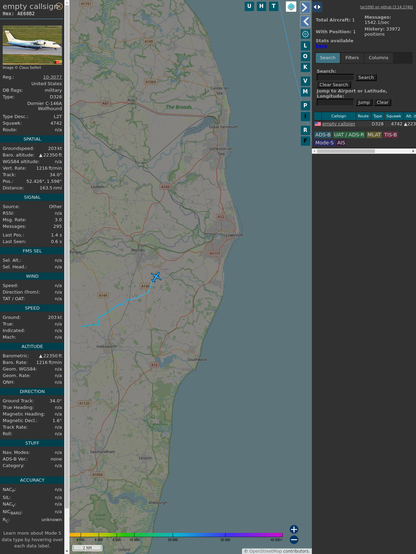Toggle the L labels button
This screenshot has width=416, height=554.
click(305, 46)
